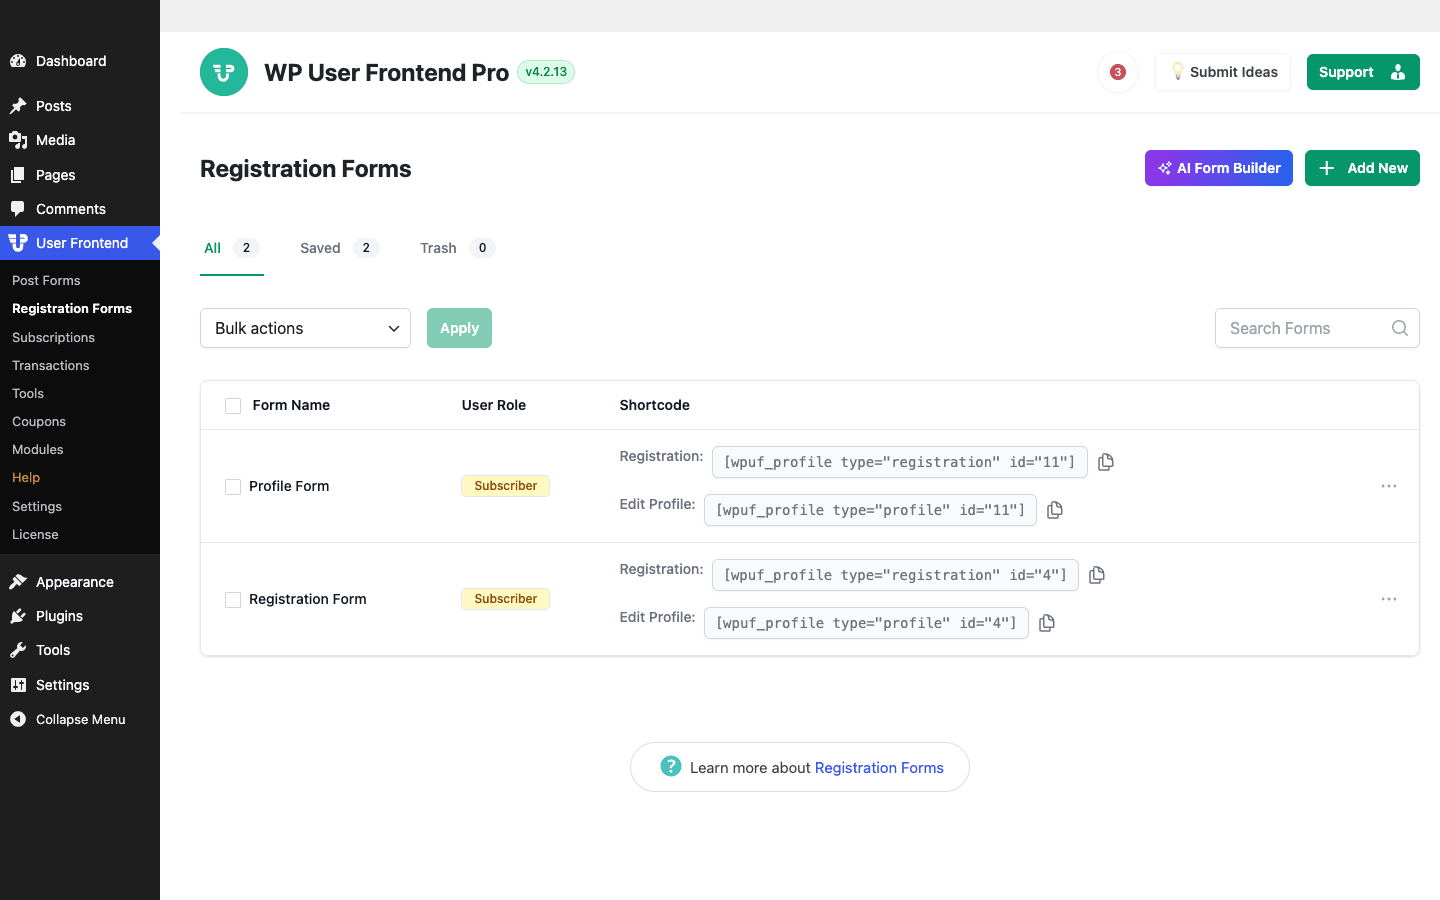Image resolution: width=1440 pixels, height=900 pixels.
Task: Click the magnifier icon in Search Forms
Action: [1400, 328]
